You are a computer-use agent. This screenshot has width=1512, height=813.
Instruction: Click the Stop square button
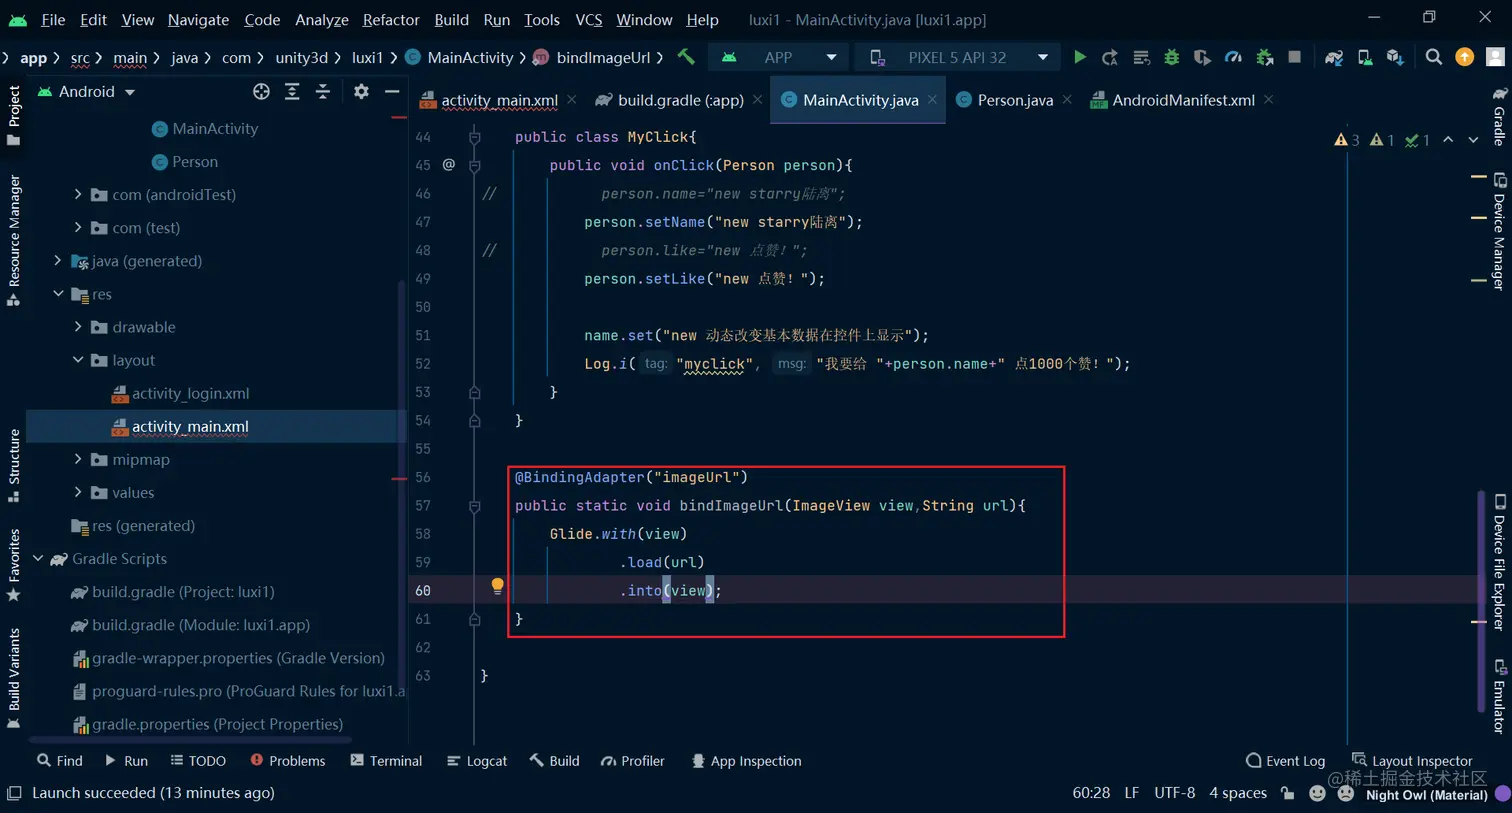pos(1295,57)
